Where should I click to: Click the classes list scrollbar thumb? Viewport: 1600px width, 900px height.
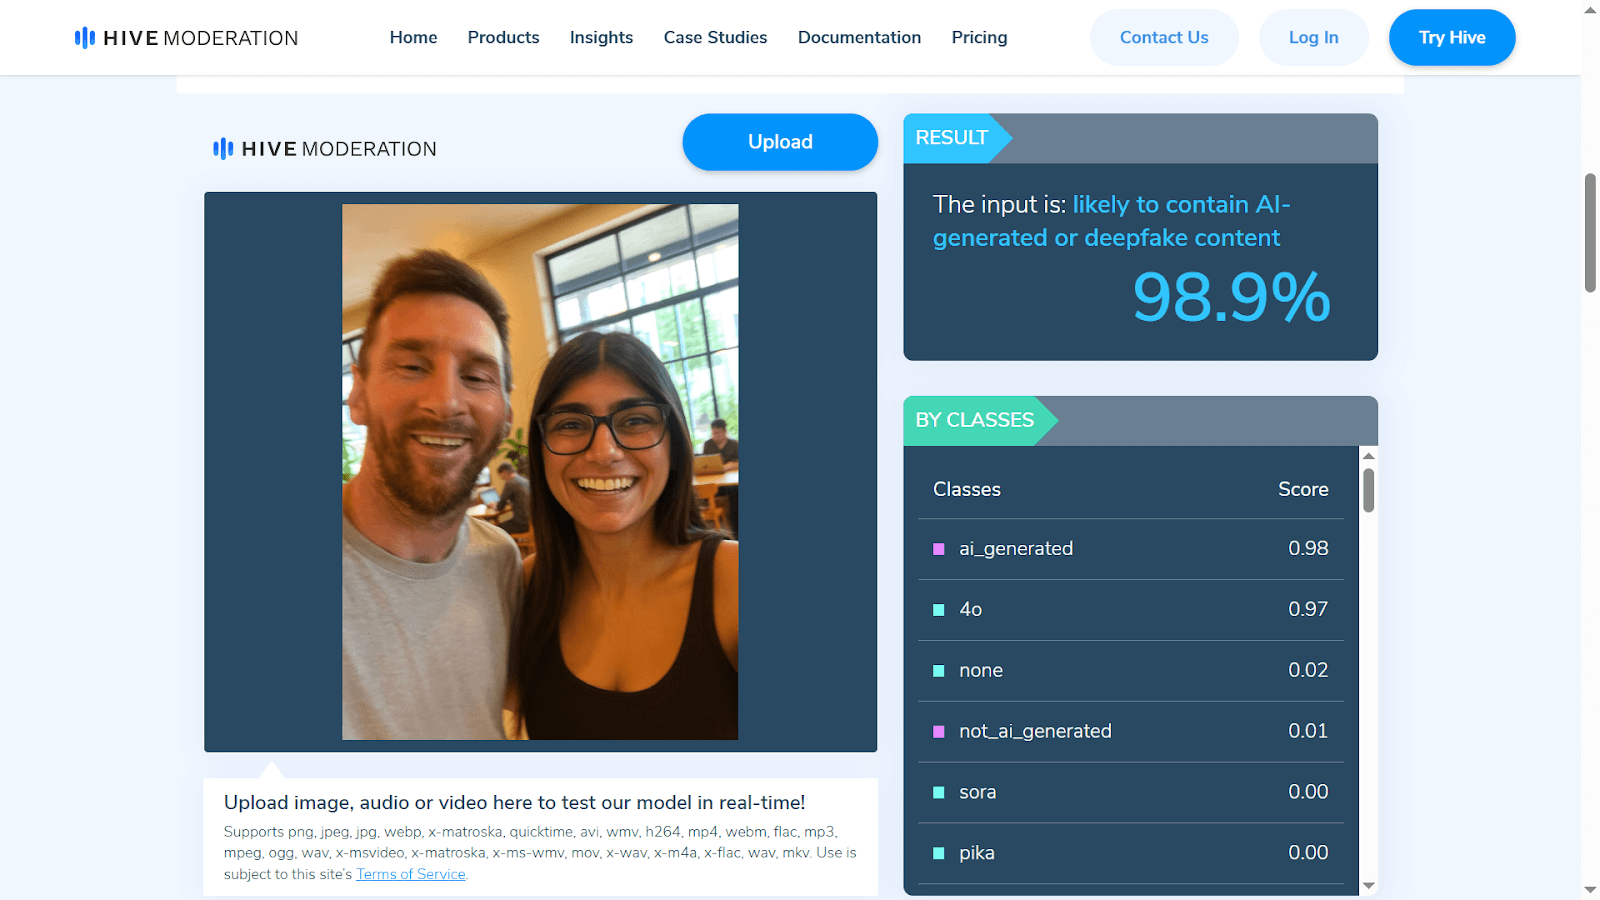click(x=1369, y=490)
